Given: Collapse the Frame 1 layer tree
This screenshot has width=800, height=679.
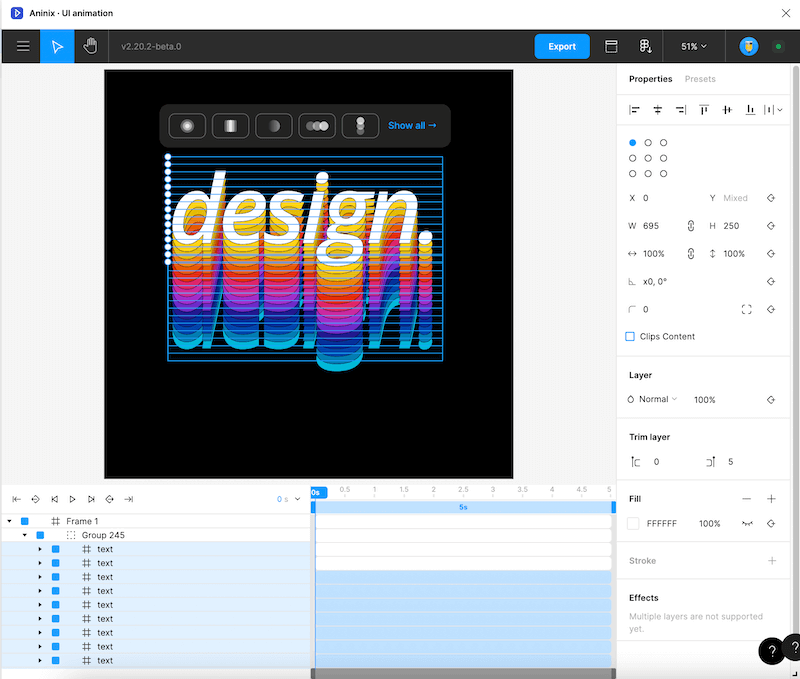Looking at the screenshot, I should tap(9, 521).
